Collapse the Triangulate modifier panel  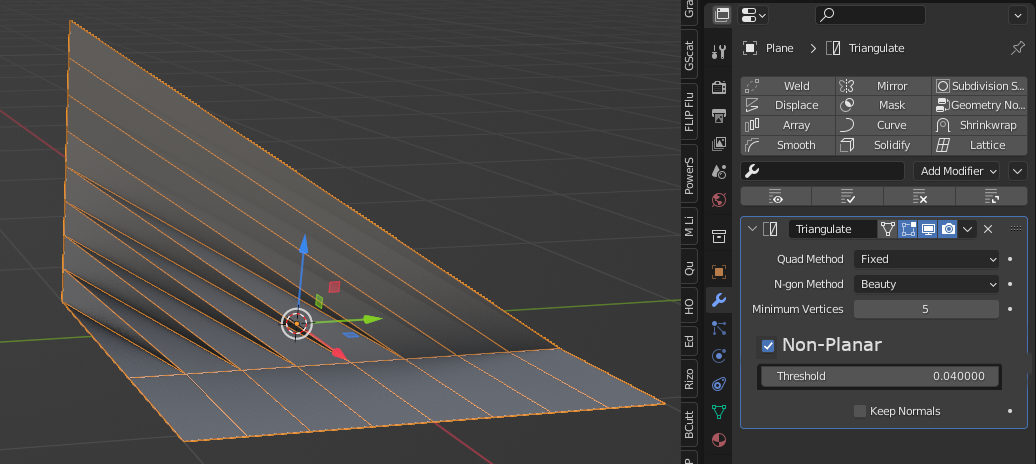point(751,229)
